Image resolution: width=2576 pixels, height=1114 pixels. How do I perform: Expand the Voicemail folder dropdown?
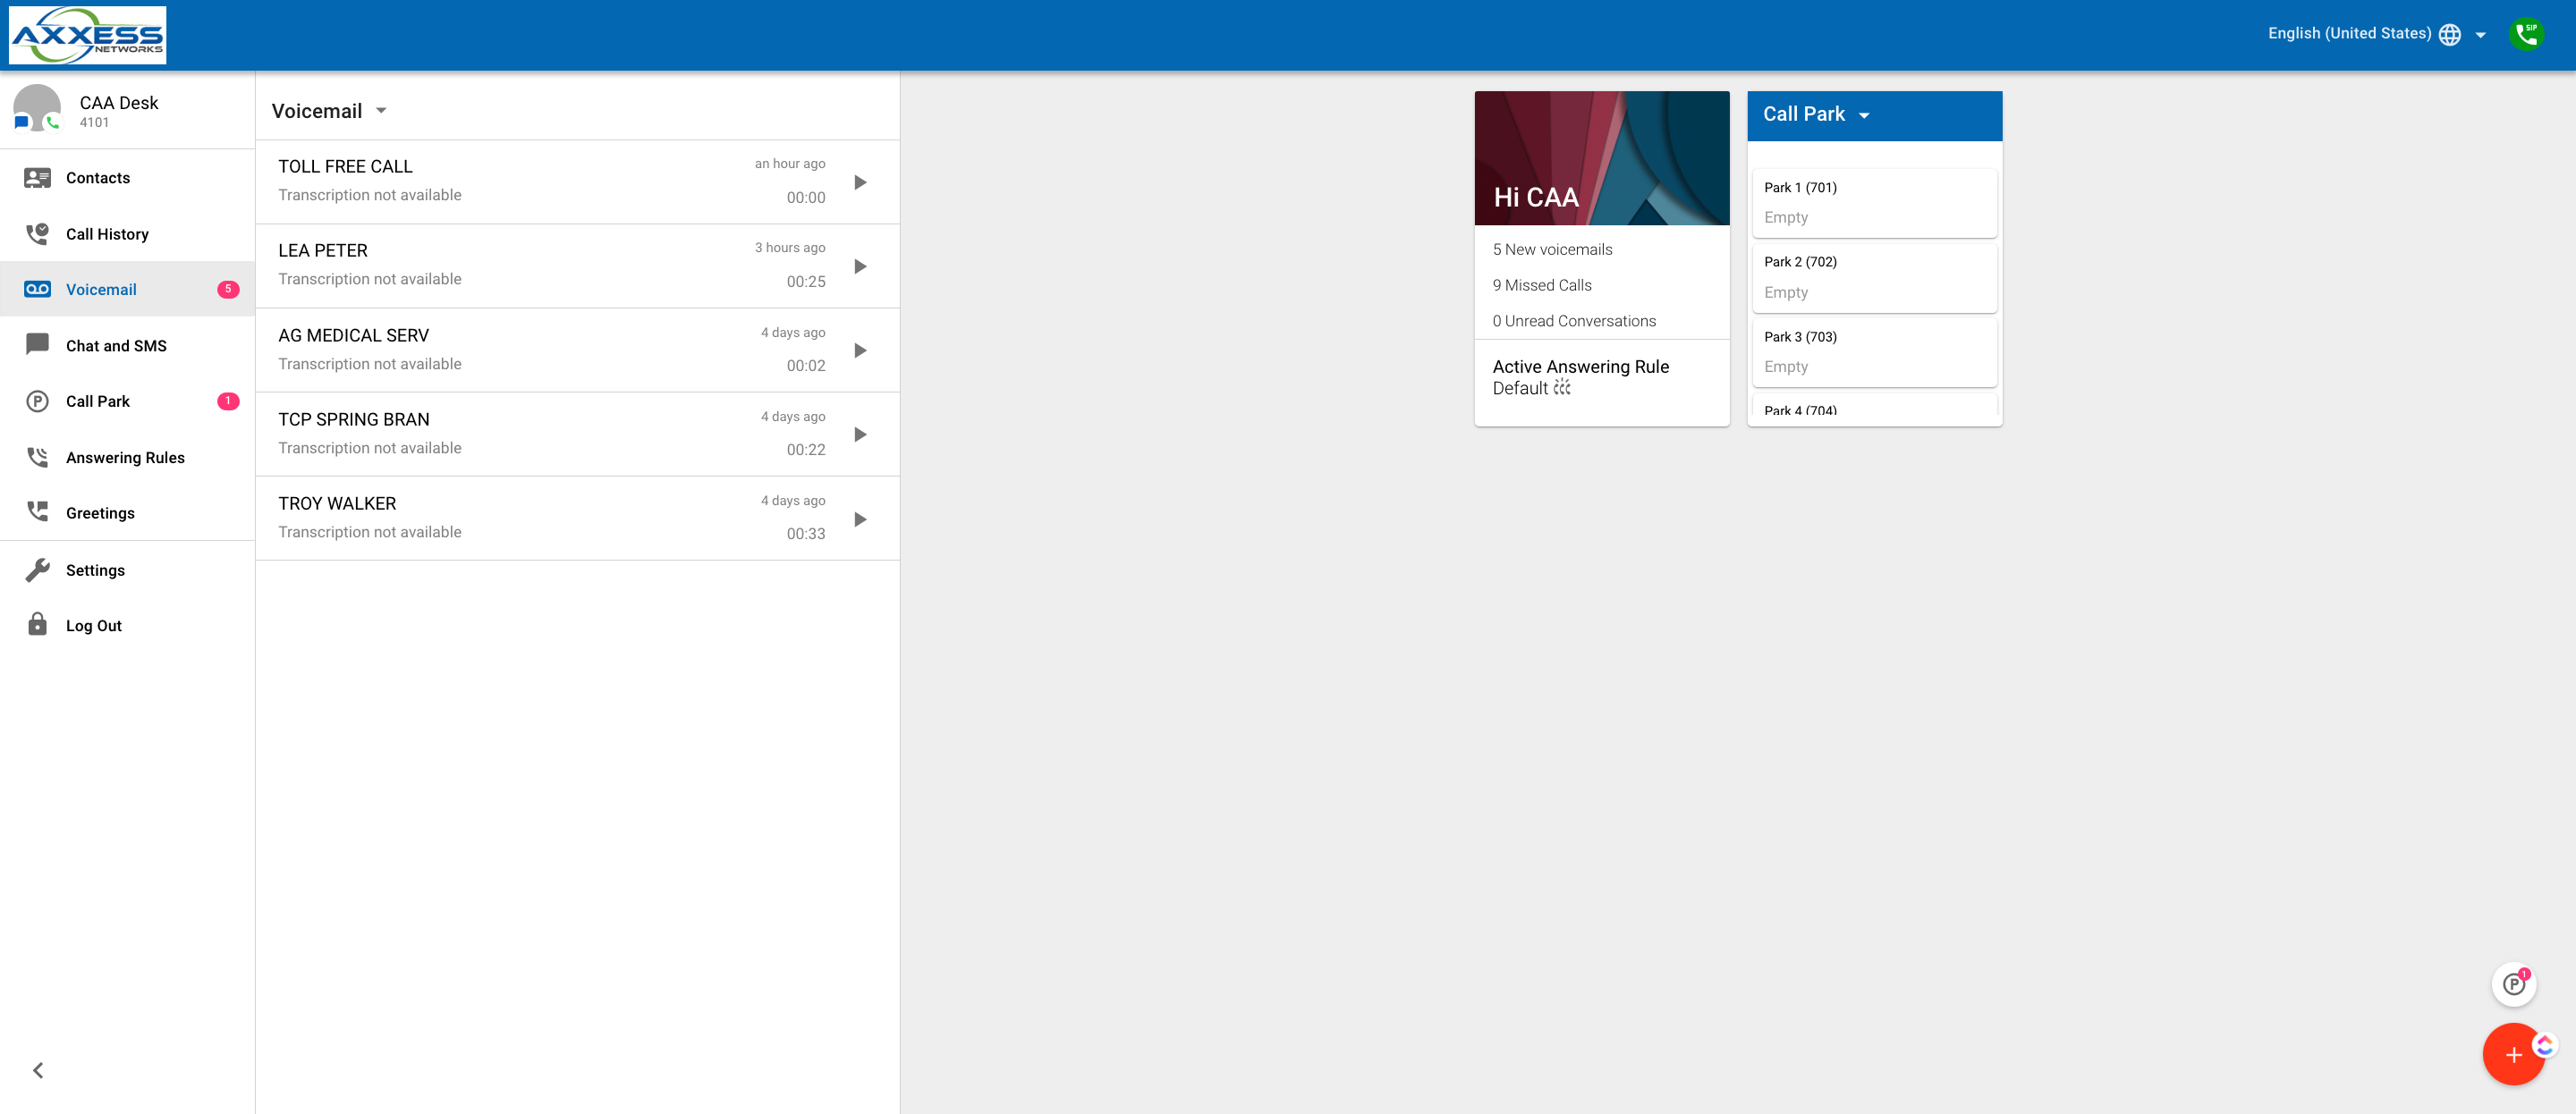coord(381,111)
